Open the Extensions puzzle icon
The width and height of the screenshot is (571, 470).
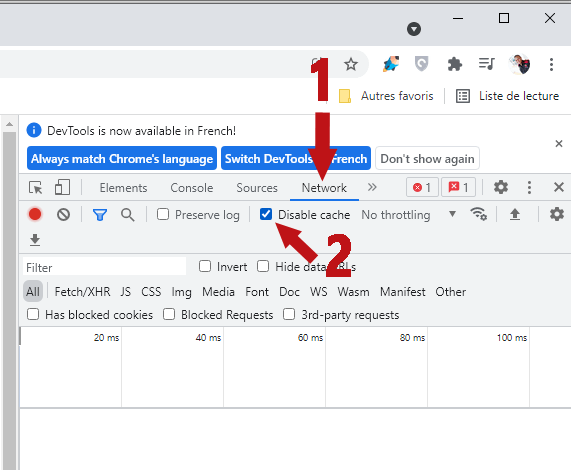(454, 64)
